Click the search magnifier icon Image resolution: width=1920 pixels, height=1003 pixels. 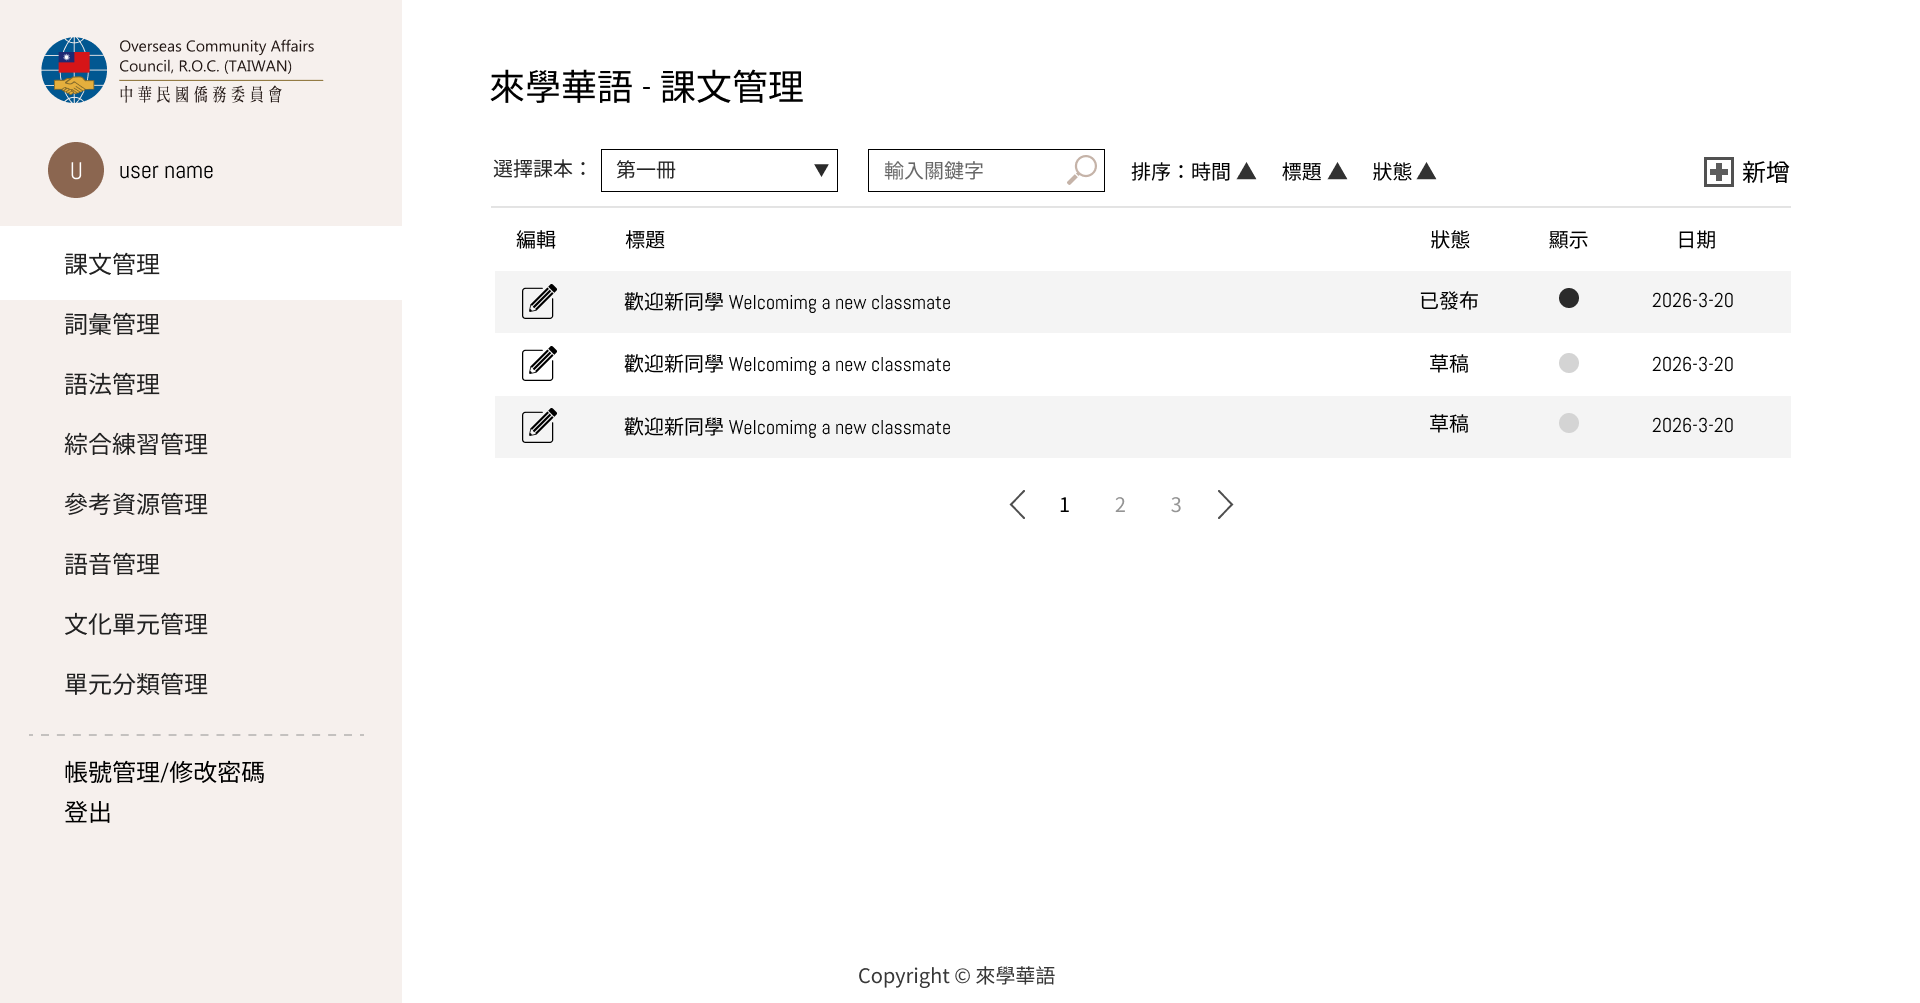pyautogui.click(x=1082, y=170)
